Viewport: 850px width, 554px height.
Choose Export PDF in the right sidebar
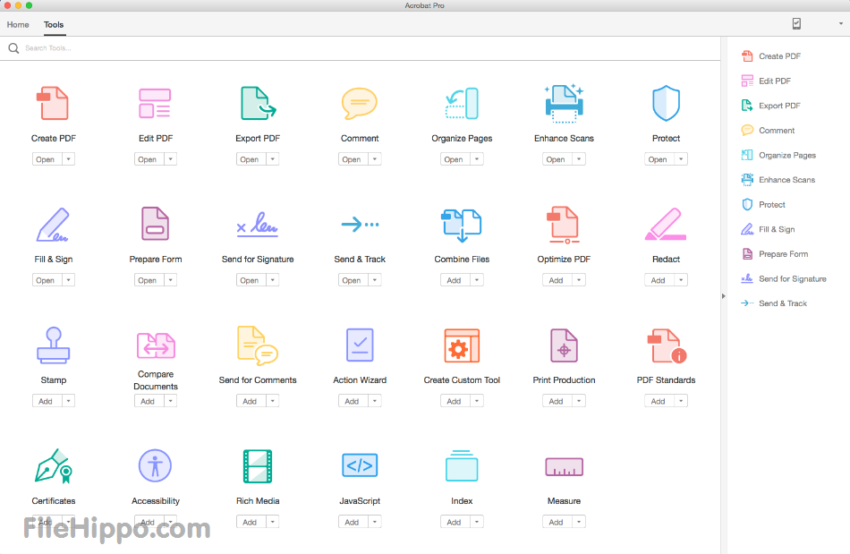point(771,105)
